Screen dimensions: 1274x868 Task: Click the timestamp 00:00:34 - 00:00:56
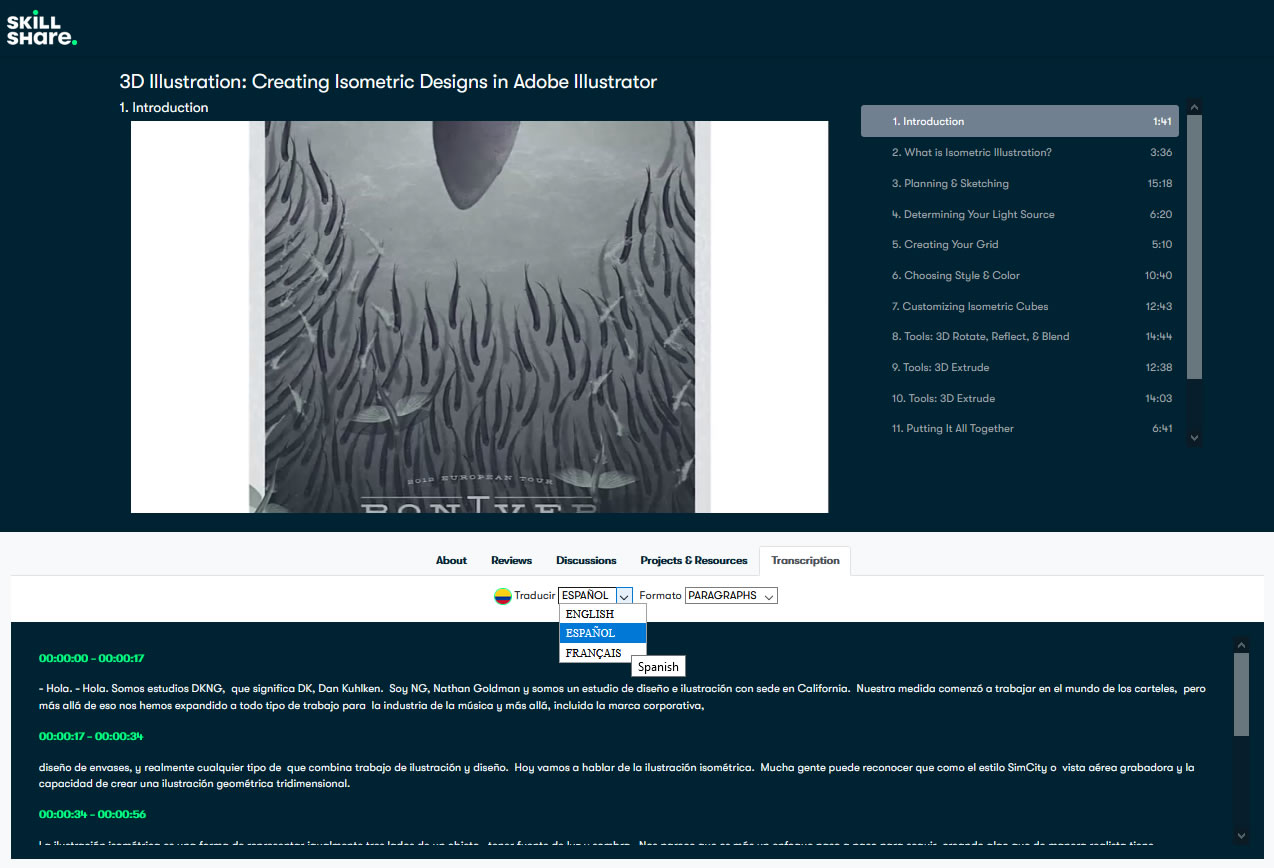click(92, 814)
